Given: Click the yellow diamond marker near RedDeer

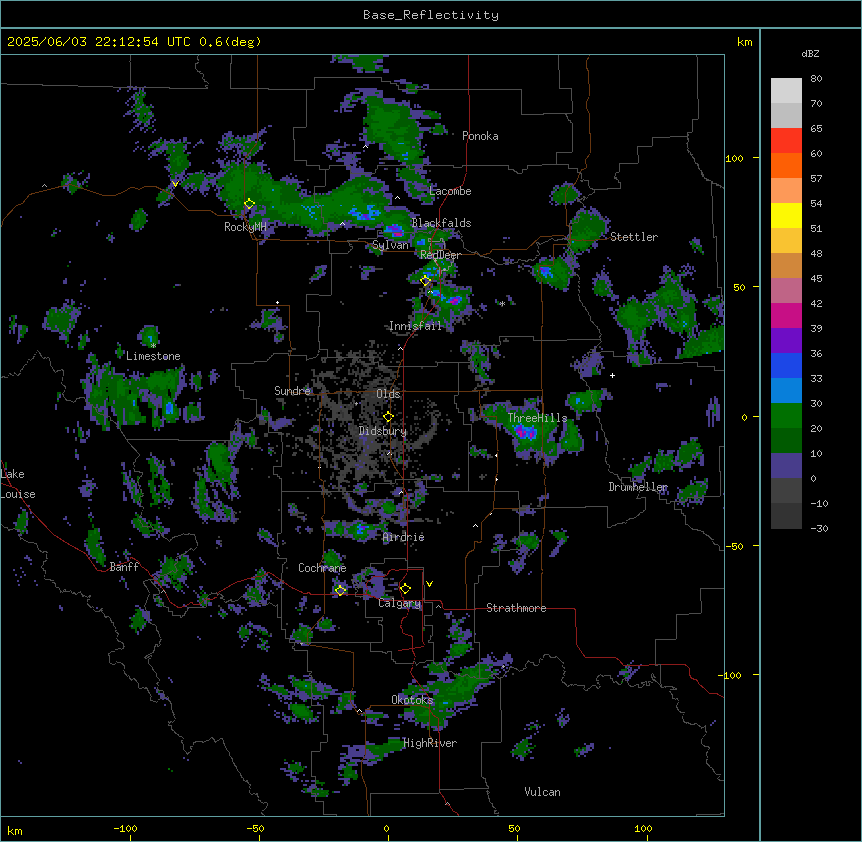Looking at the screenshot, I should [x=425, y=281].
